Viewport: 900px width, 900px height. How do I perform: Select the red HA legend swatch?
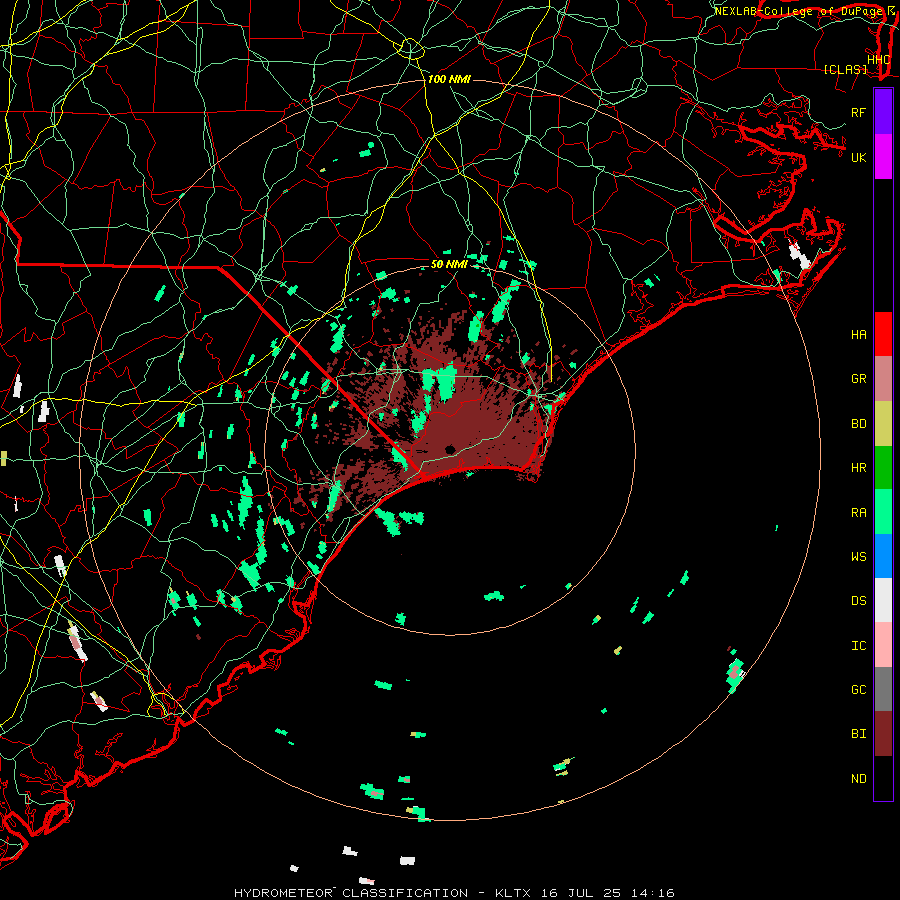(x=883, y=334)
